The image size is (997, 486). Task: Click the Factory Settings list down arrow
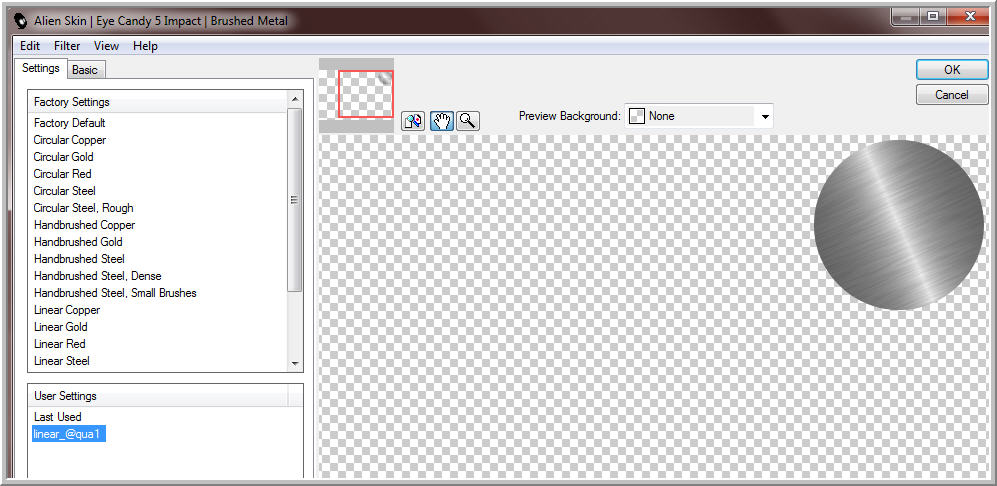pos(294,363)
